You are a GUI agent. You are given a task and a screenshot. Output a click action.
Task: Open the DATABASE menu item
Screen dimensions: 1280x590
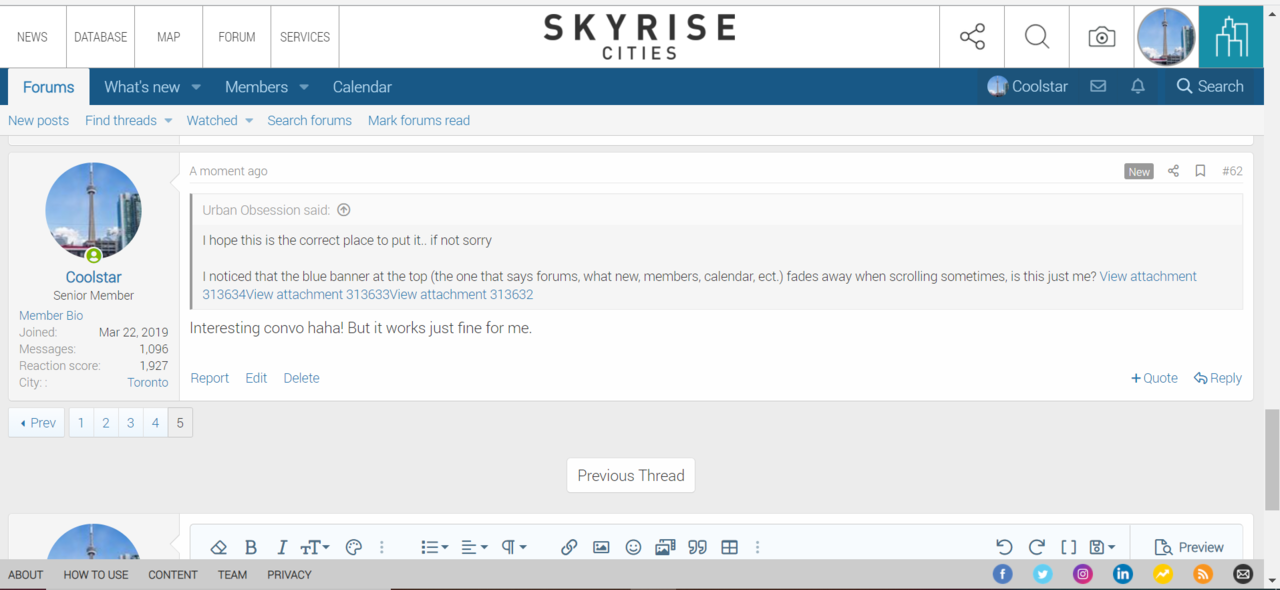point(100,37)
